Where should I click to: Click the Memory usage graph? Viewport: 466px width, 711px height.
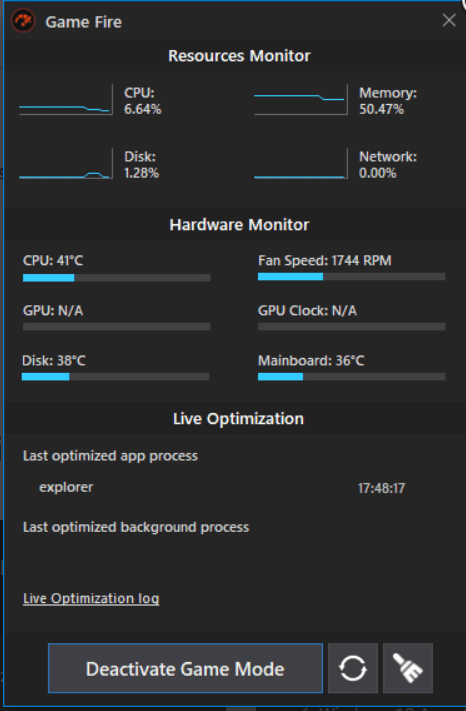[301, 100]
